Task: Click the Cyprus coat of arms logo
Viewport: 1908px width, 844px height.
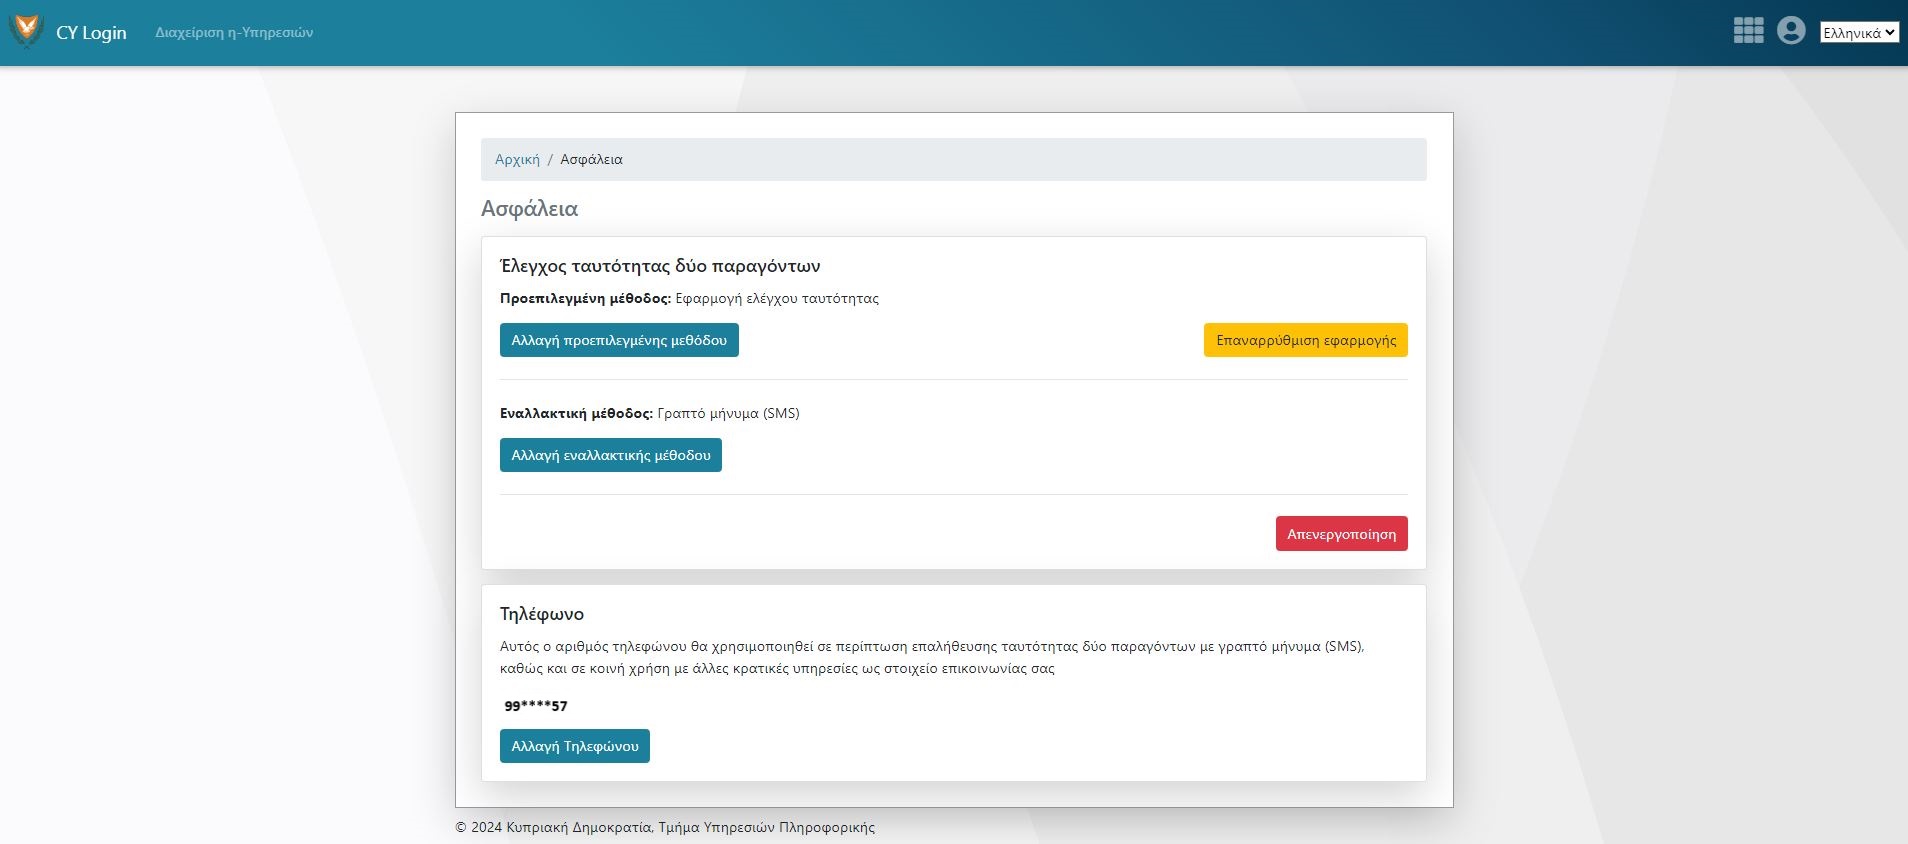Action: (26, 30)
